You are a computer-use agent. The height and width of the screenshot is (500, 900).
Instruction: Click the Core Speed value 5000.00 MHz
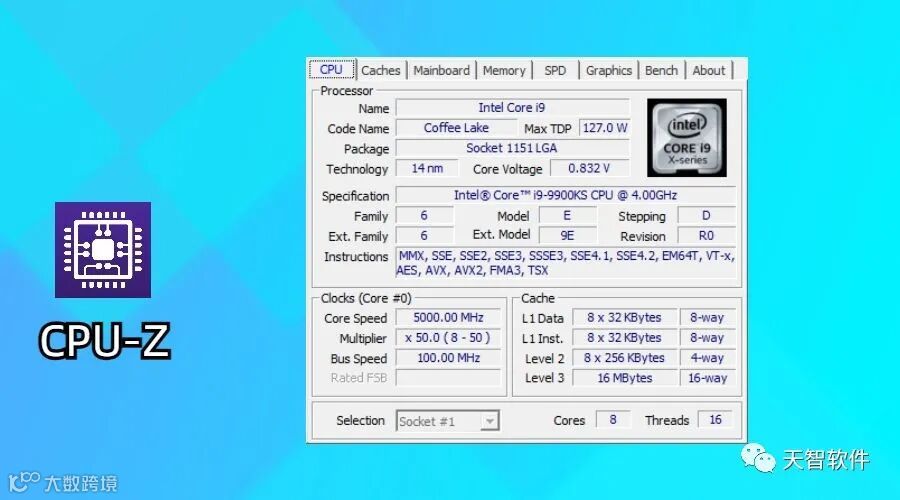click(x=448, y=317)
